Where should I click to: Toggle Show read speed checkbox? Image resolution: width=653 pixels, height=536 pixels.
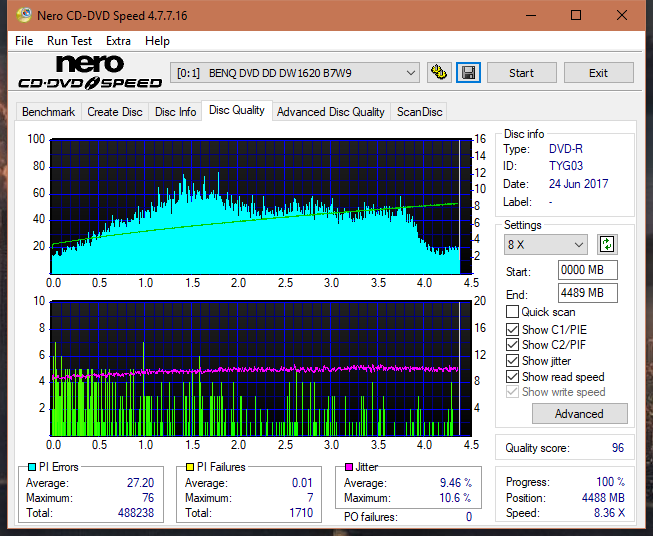[x=512, y=376]
